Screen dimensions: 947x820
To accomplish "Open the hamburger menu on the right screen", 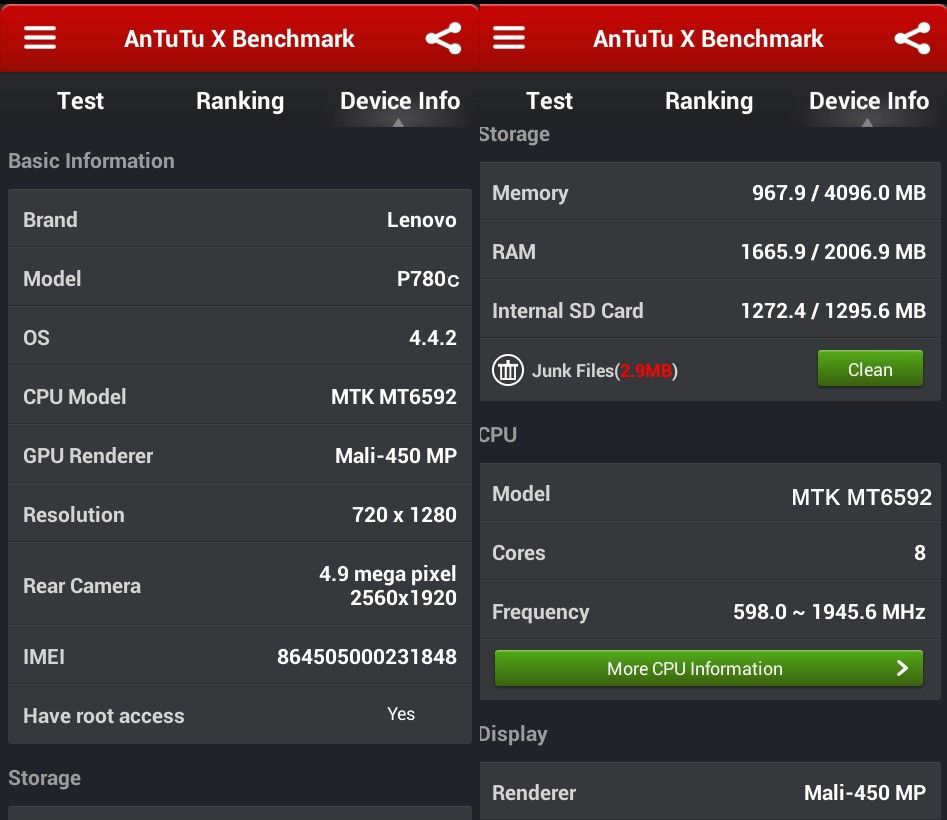I will coord(509,38).
